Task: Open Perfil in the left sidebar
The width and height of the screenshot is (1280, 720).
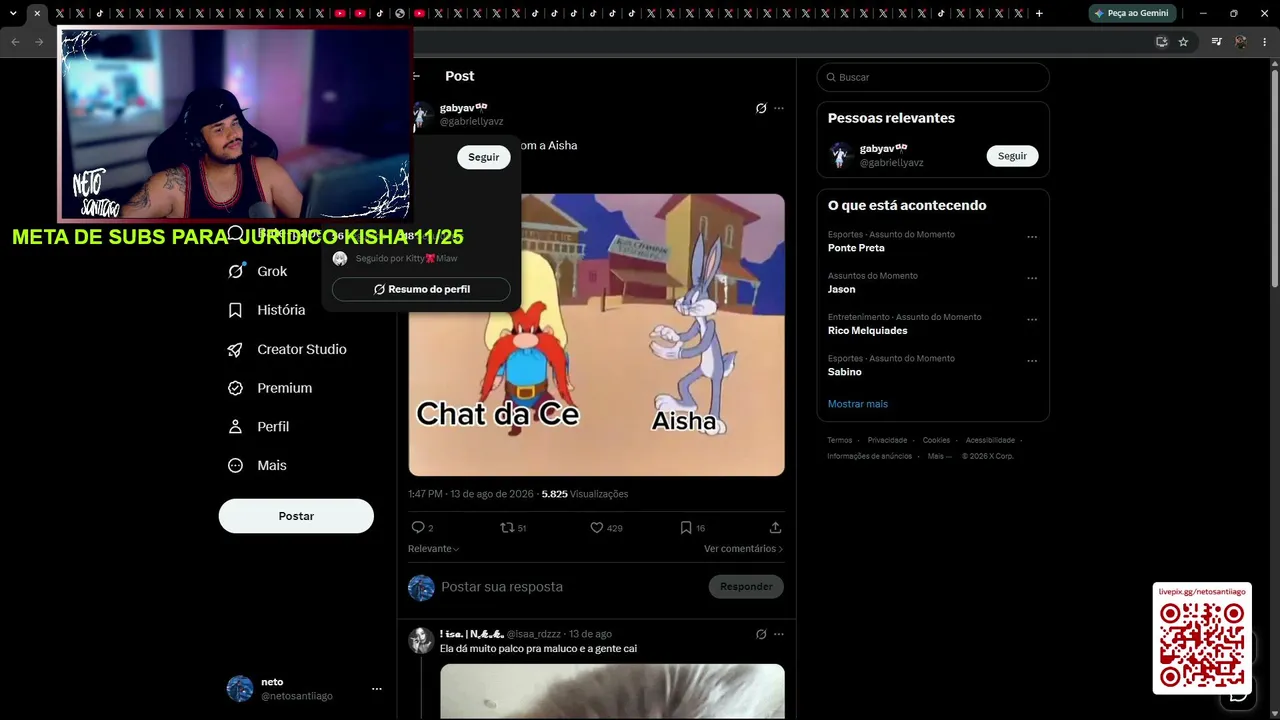Action: (x=259, y=426)
